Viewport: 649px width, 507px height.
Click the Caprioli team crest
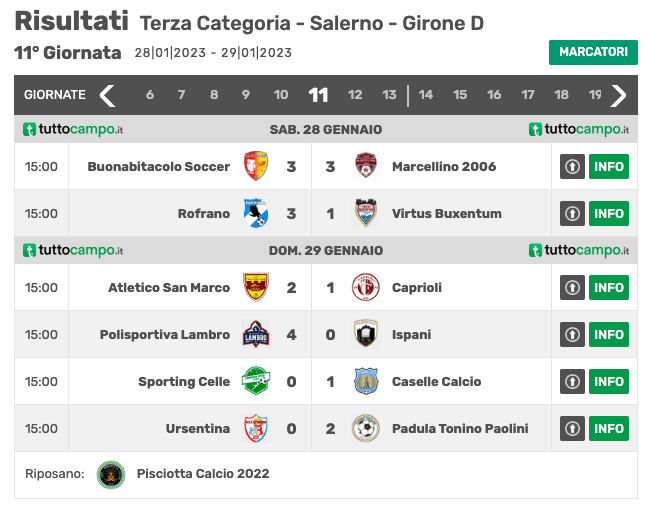(366, 287)
